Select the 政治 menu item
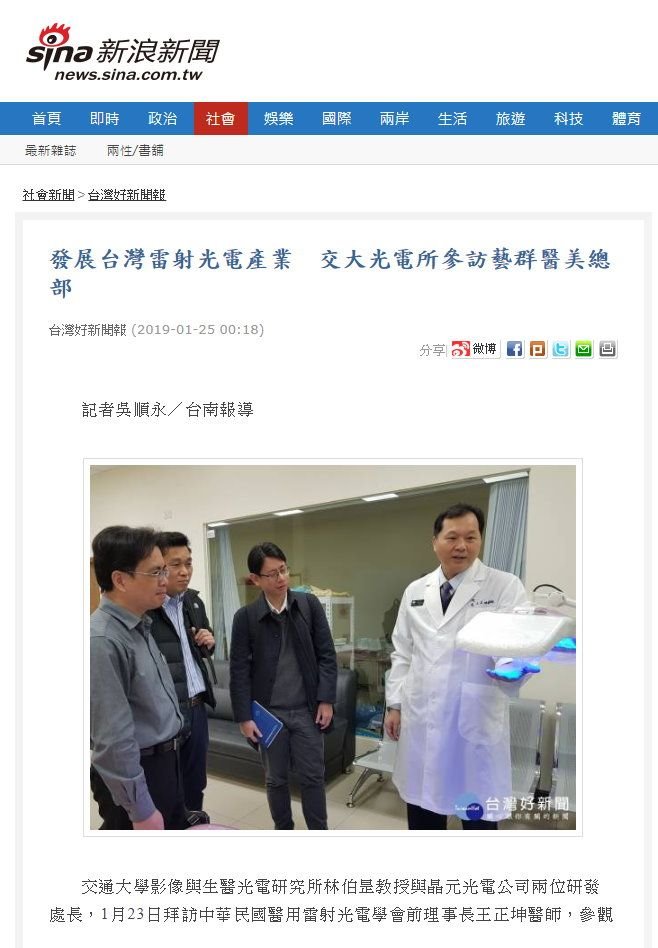 click(x=163, y=118)
